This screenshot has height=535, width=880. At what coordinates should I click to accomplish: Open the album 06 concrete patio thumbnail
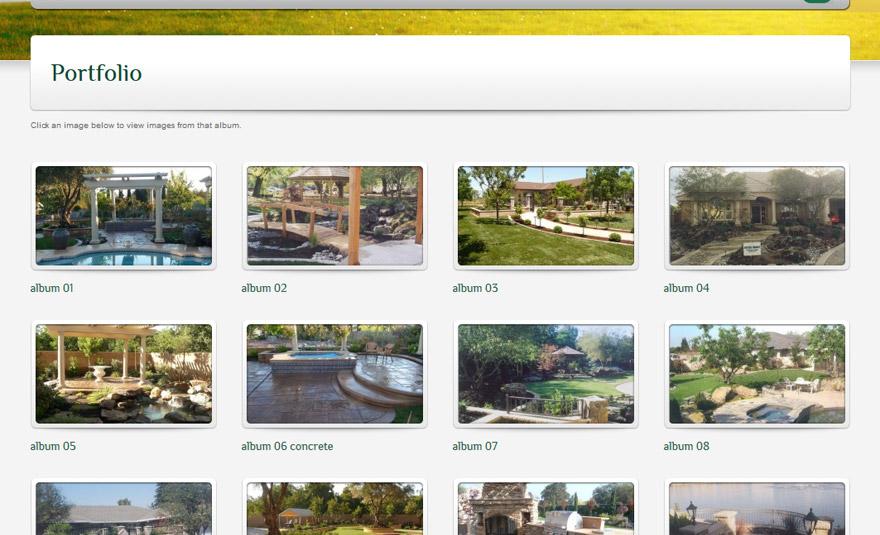point(334,374)
